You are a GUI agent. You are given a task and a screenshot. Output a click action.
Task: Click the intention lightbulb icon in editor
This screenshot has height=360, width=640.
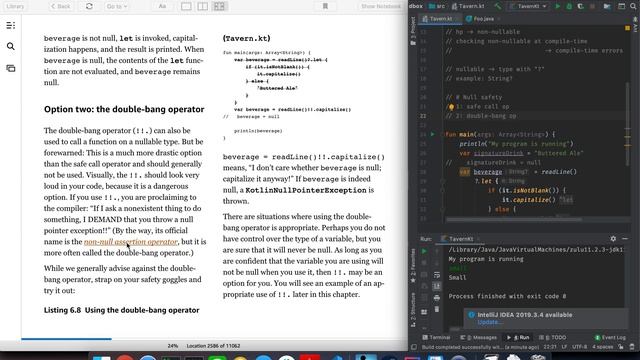point(451,107)
